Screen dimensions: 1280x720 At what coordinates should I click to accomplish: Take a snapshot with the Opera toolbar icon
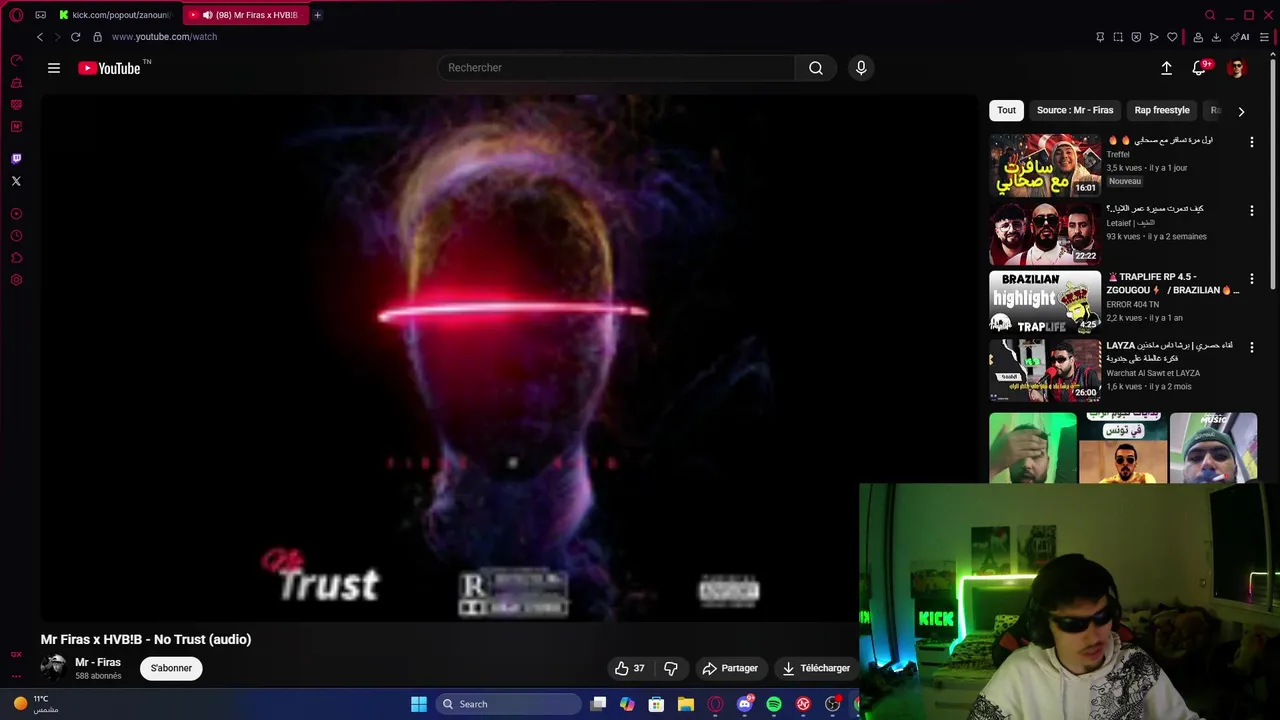point(1118,37)
